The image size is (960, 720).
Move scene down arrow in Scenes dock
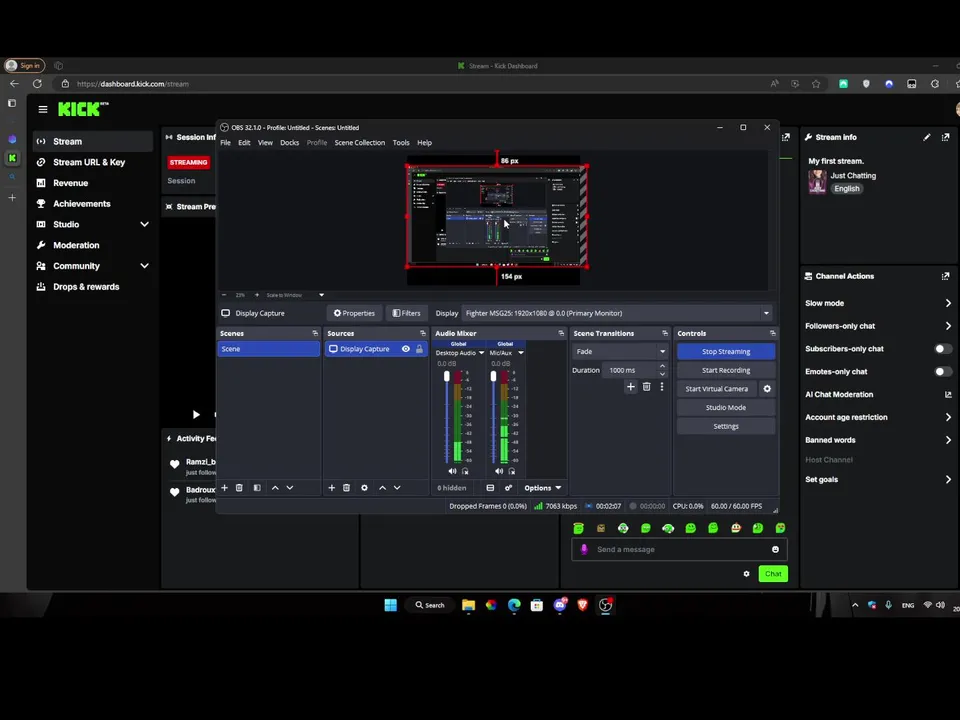(290, 488)
